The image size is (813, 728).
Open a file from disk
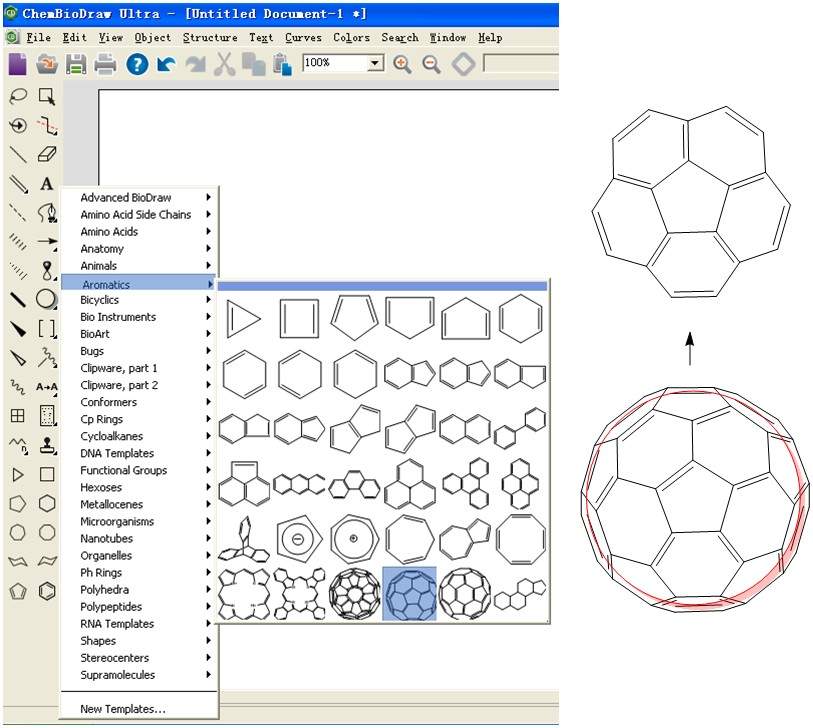[x=47, y=64]
